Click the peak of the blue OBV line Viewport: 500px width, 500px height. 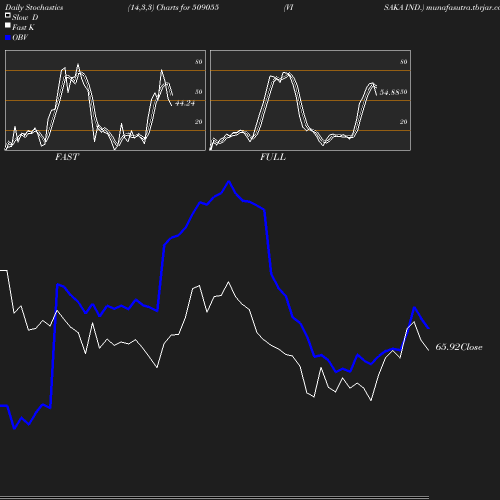pos(229,182)
